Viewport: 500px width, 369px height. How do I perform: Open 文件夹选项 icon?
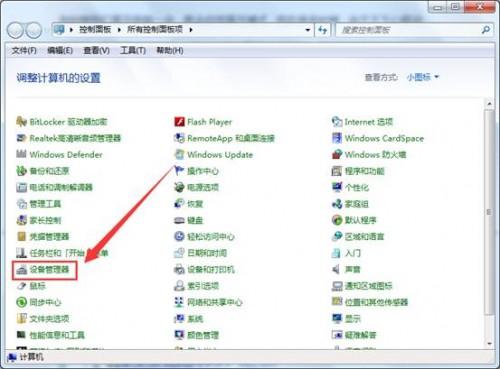click(21, 318)
